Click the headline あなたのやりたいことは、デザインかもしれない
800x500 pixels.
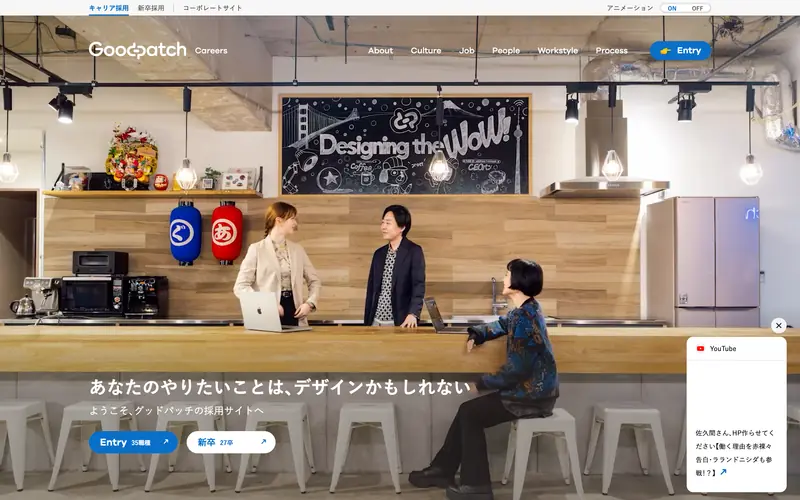coord(280,387)
